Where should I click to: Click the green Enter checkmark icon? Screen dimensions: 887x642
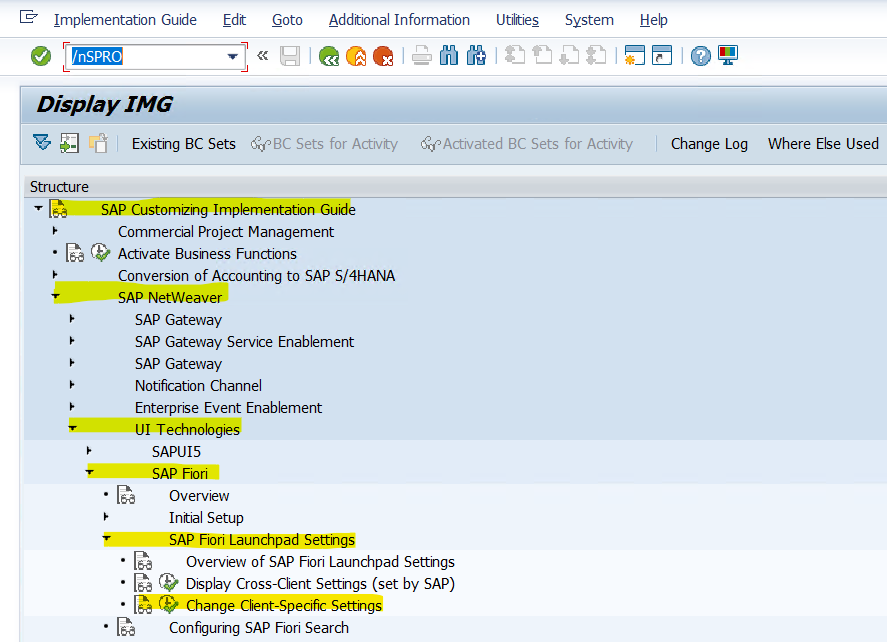pos(41,56)
